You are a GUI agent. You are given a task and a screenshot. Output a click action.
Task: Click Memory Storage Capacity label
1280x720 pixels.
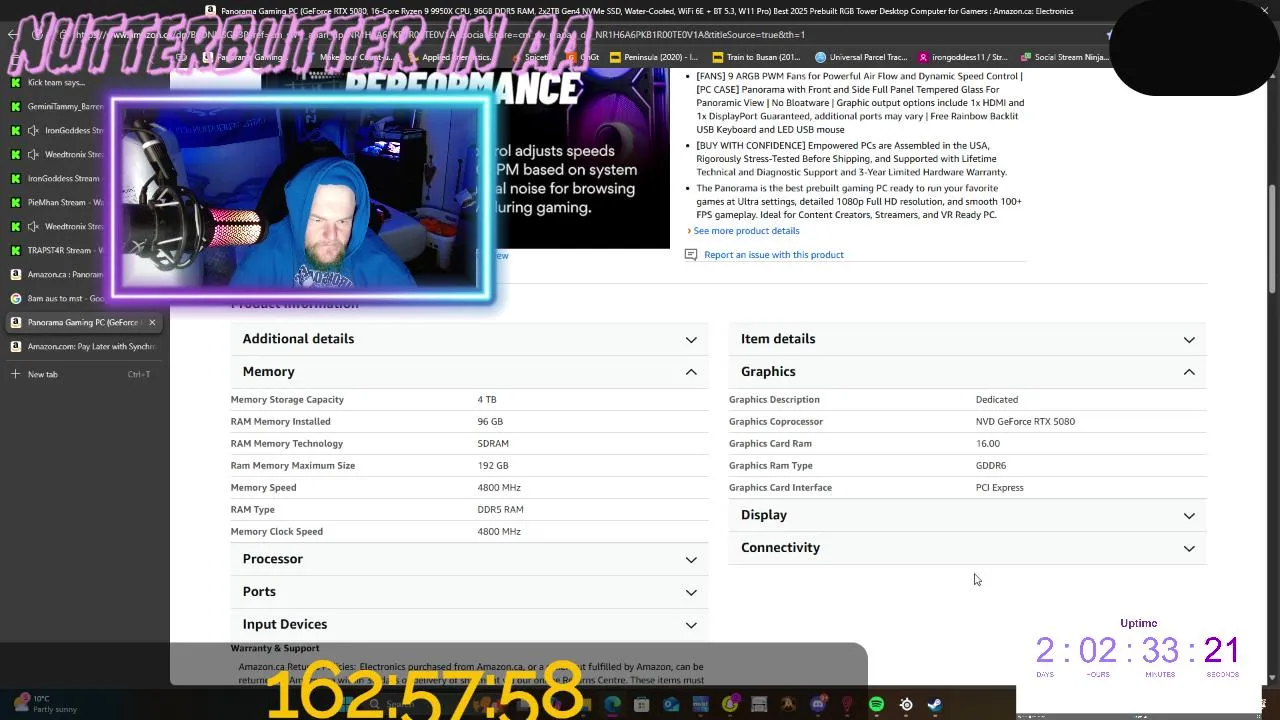coord(287,399)
